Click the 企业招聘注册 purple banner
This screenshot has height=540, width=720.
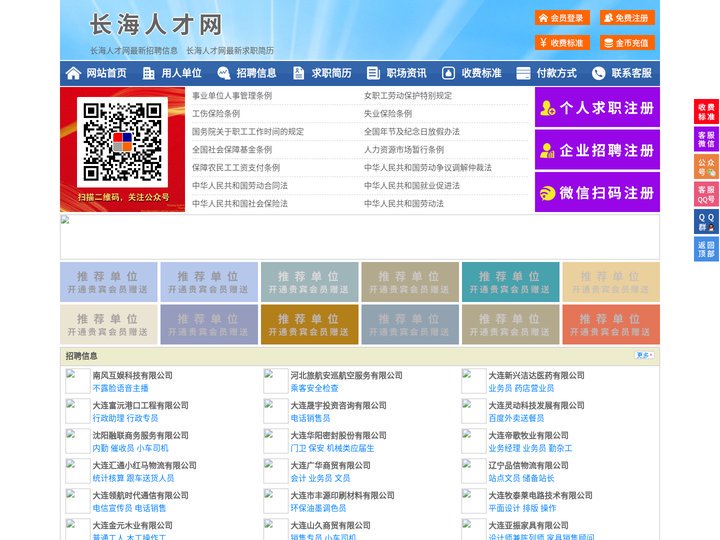(597, 150)
